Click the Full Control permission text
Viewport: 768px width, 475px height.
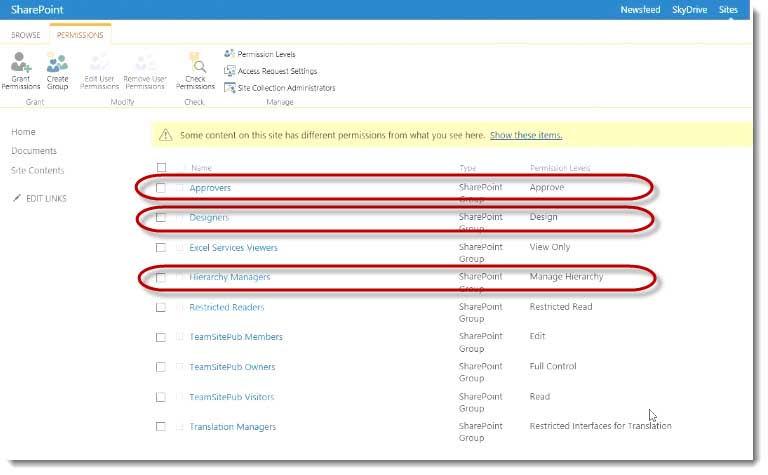tap(553, 366)
